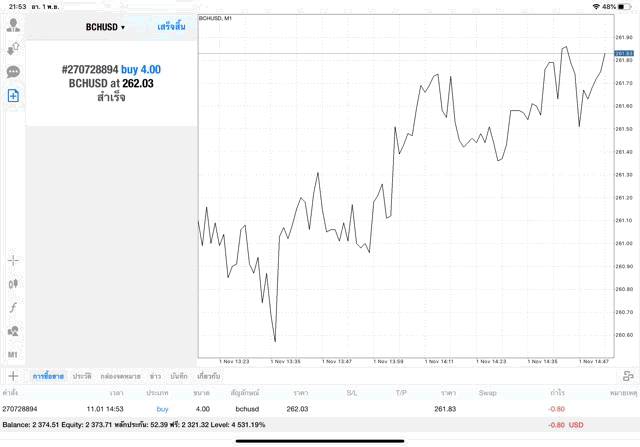Screen dimensions: 640x447
Task: Open the กล่องจดหมาย (Mailbox) tab
Action: pos(120,376)
